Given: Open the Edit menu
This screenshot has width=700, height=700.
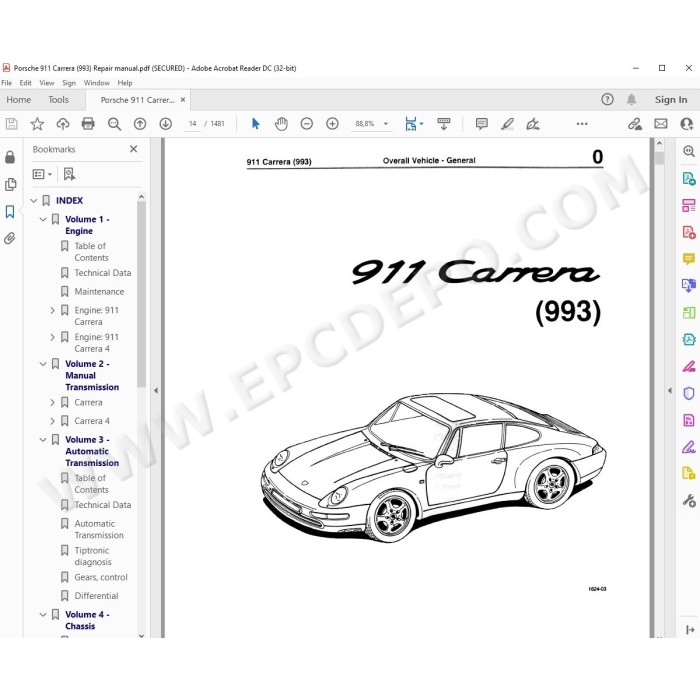Looking at the screenshot, I should coord(25,83).
